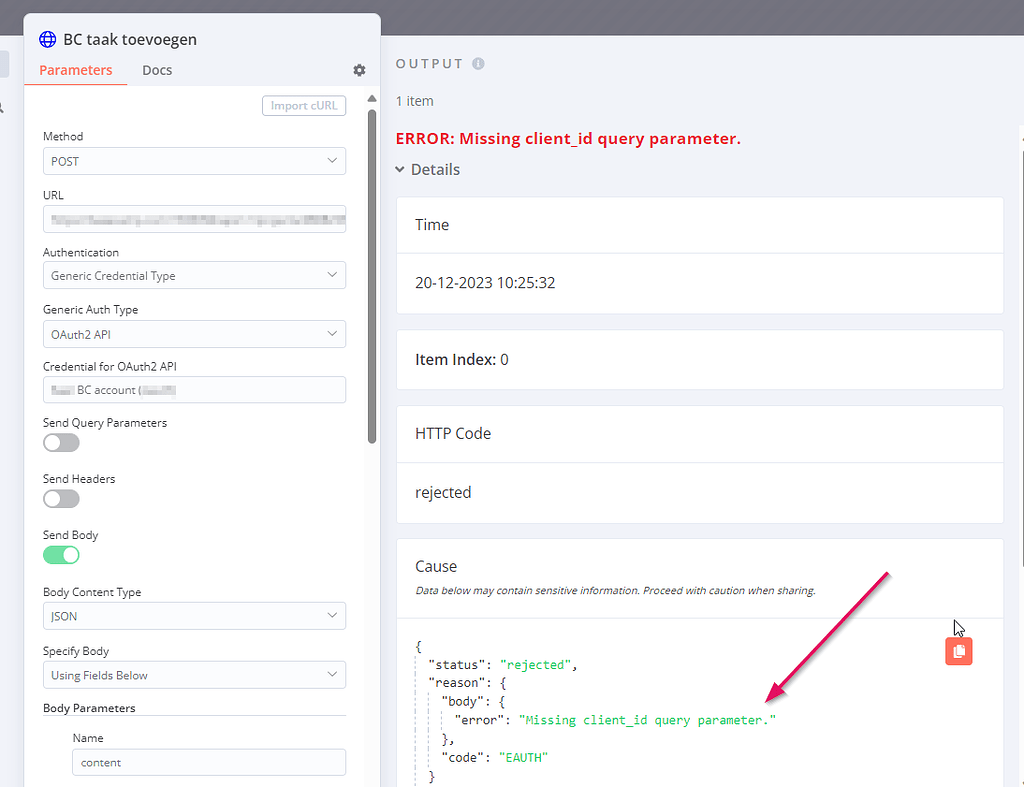Copy the error JSON with the clipboard icon
The height and width of the screenshot is (787, 1024).
tap(958, 651)
